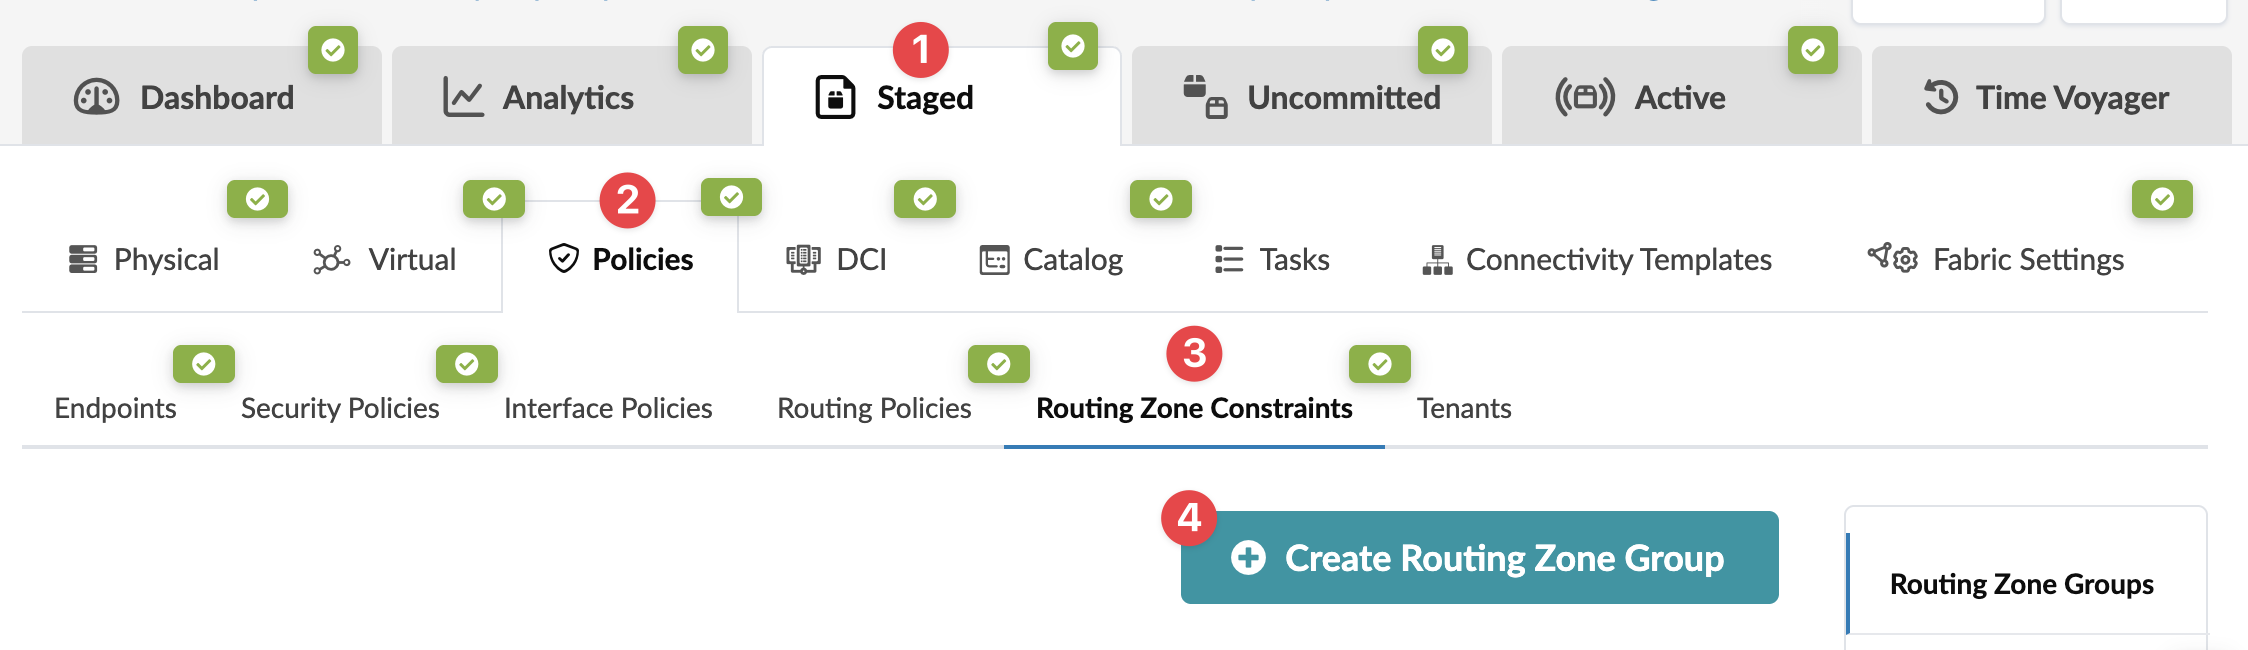2248x650 pixels.
Task: Click green check badge above Endpoints
Action: (204, 364)
